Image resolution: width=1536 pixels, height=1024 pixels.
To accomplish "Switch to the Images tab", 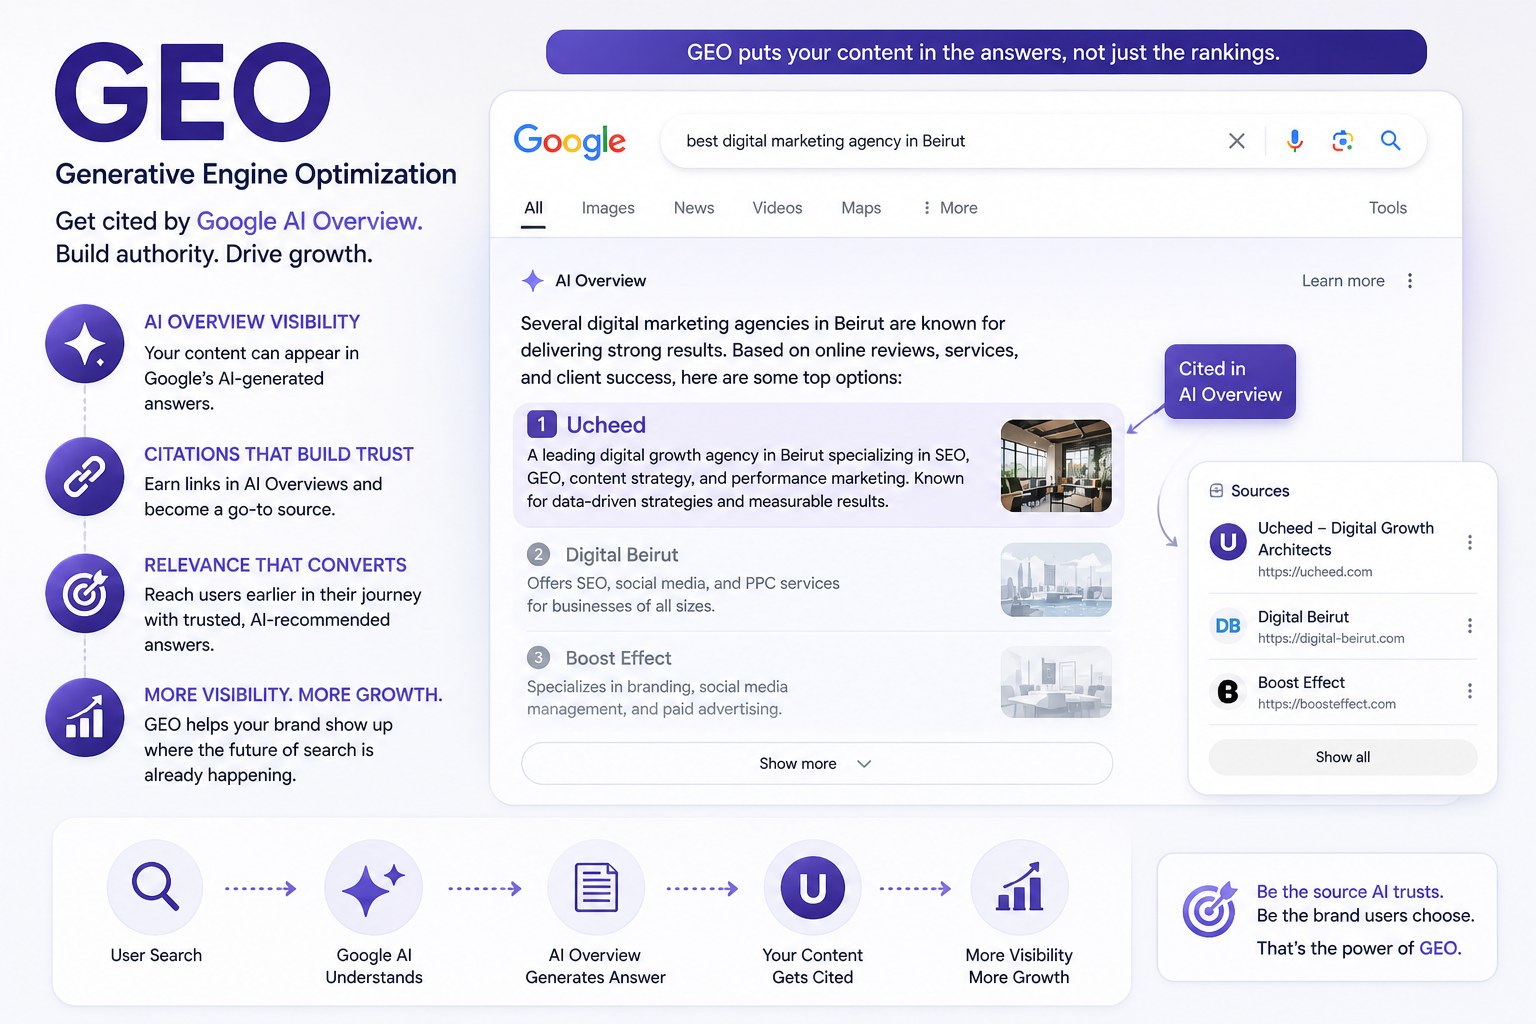I will [x=608, y=208].
